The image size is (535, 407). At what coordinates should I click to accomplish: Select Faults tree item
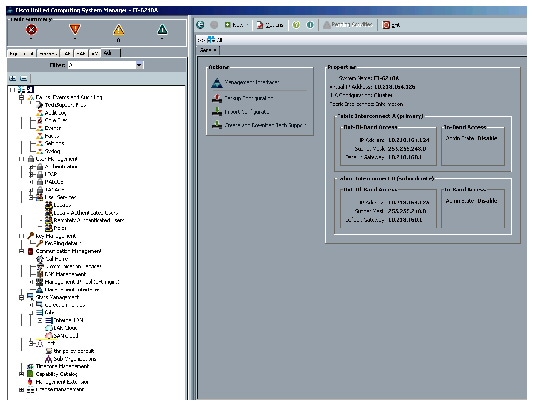coord(52,136)
